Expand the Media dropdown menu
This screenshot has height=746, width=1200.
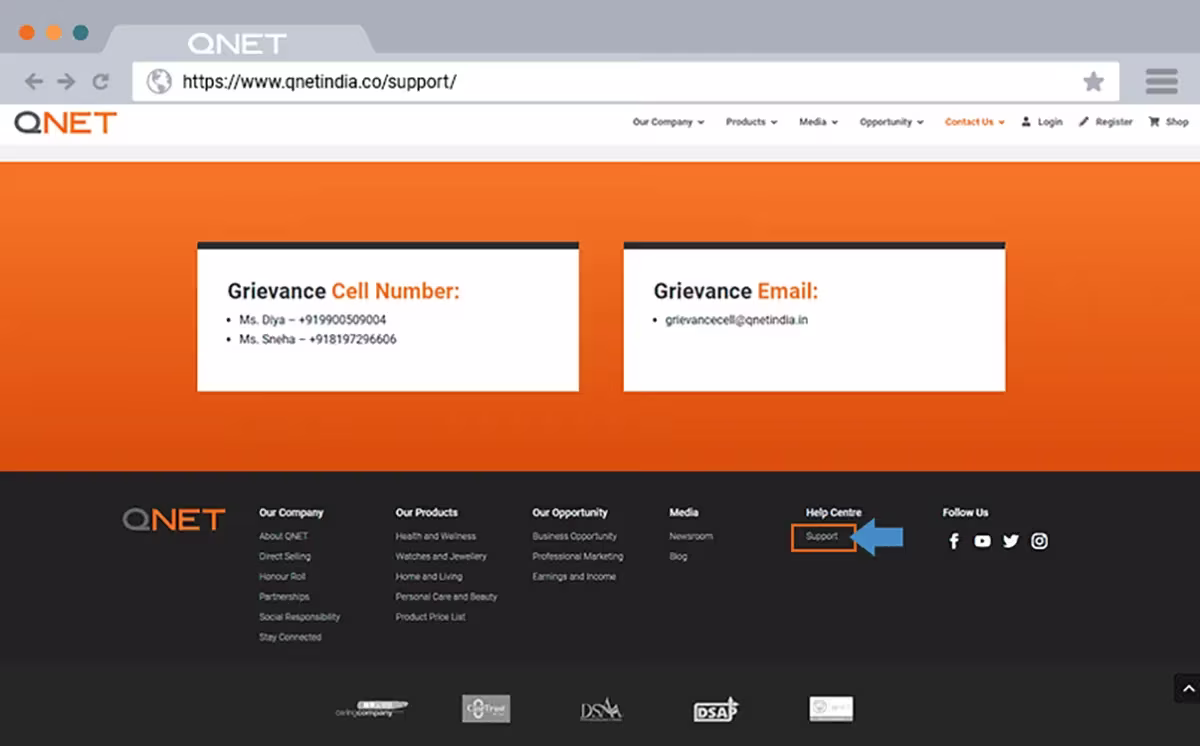point(818,122)
